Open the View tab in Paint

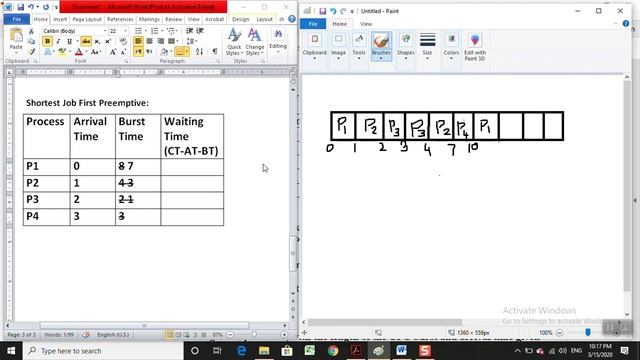click(366, 24)
